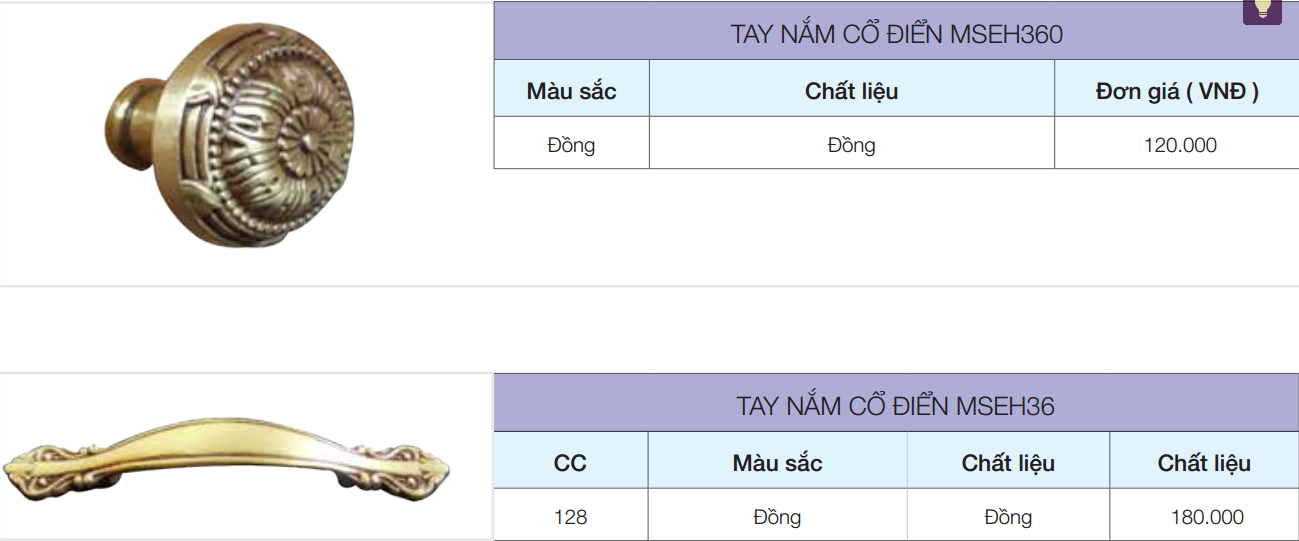This screenshot has height=541, width=1299.
Task: Click the TAY NẮM CỔ ĐIỂN MSEH360 title
Action: point(896,34)
